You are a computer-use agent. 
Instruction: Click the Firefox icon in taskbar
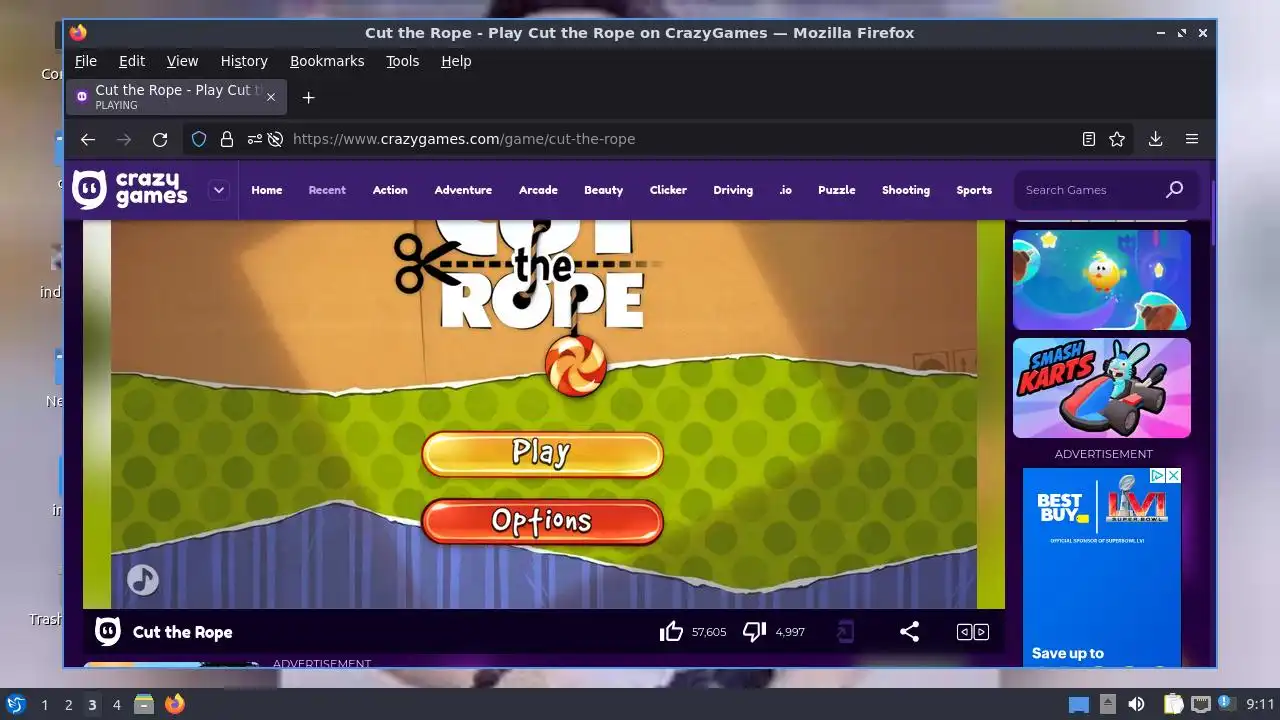174,704
